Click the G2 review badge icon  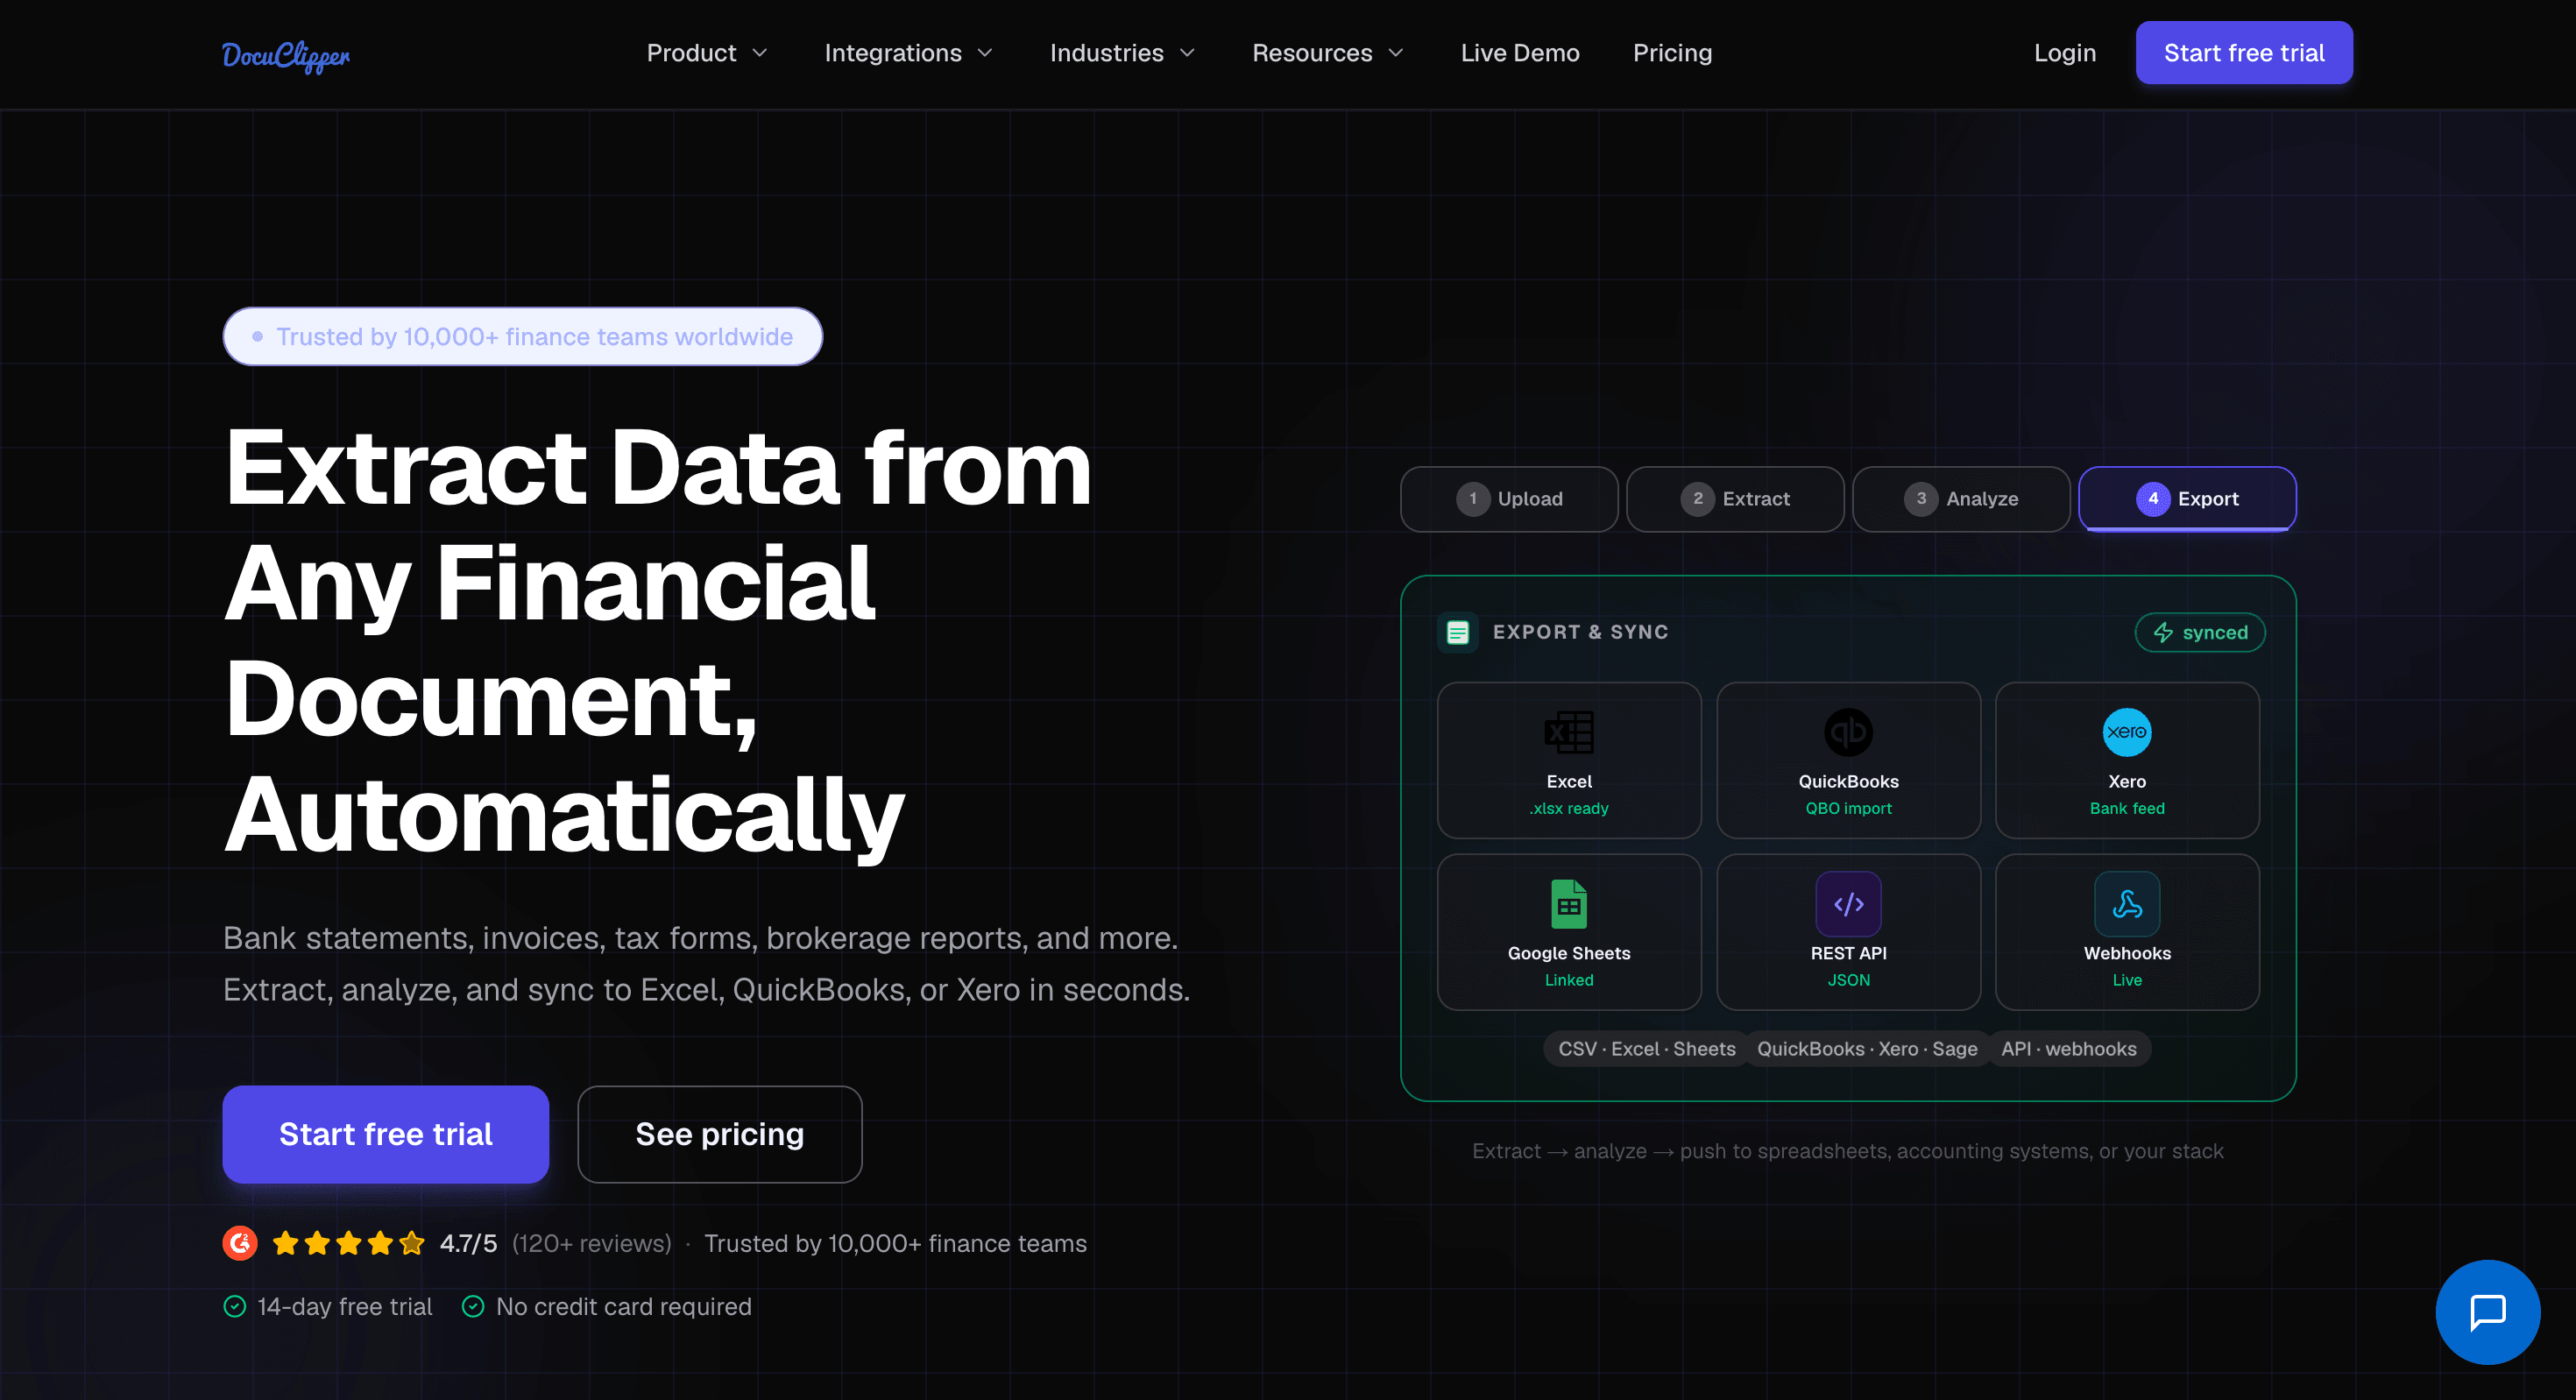(240, 1243)
